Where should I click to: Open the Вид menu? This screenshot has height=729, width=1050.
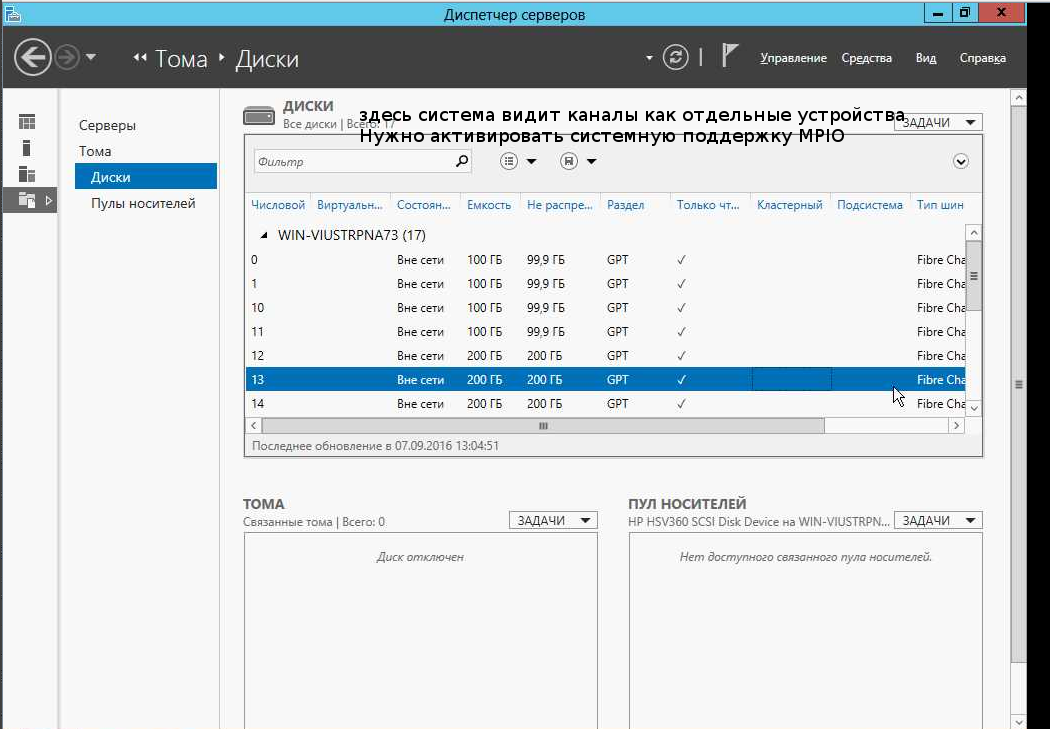pyautogui.click(x=925, y=58)
